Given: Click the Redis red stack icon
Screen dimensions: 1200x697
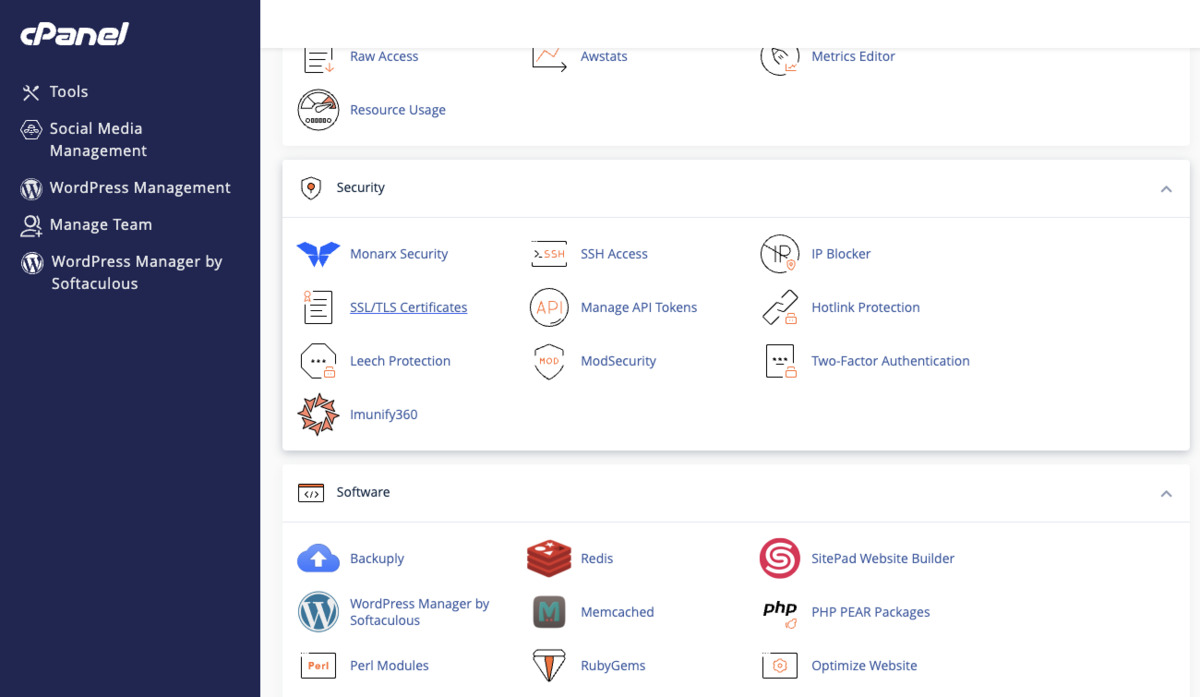Looking at the screenshot, I should click(549, 559).
